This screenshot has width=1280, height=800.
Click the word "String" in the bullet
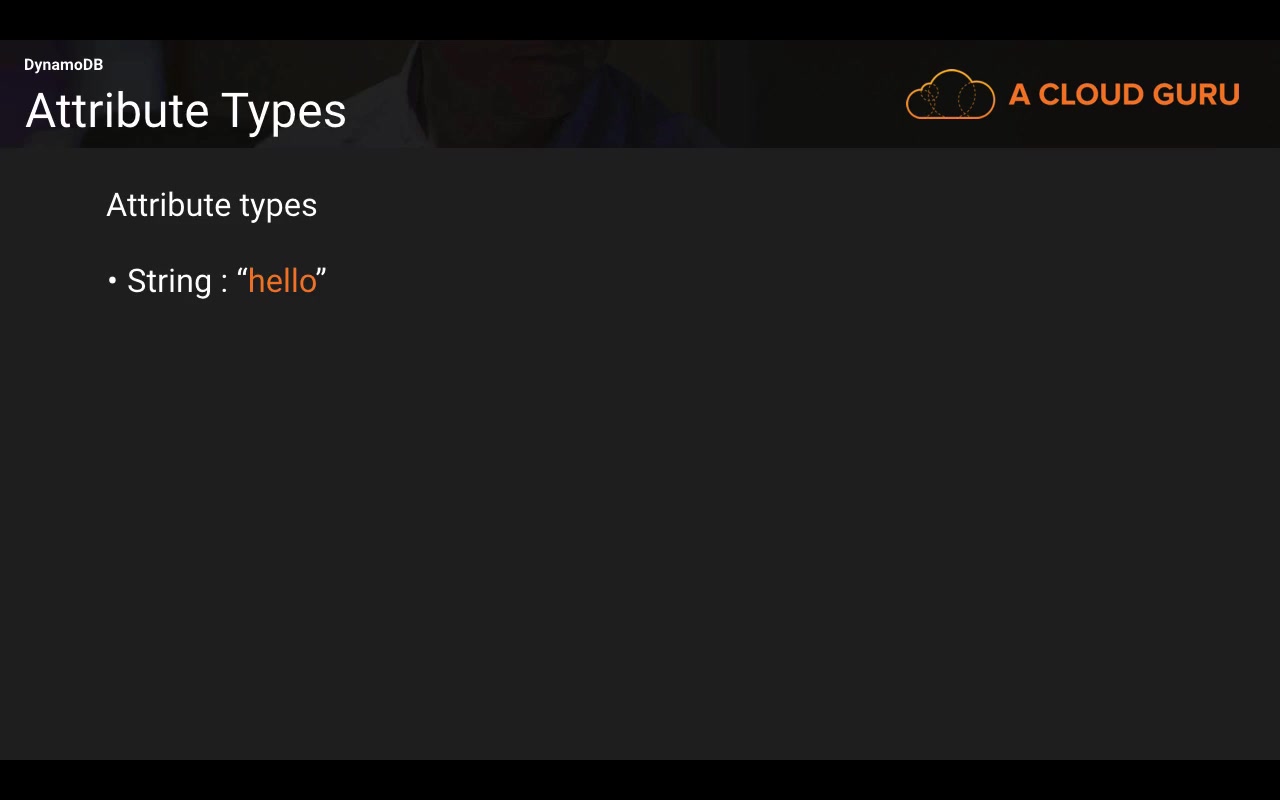tap(169, 282)
